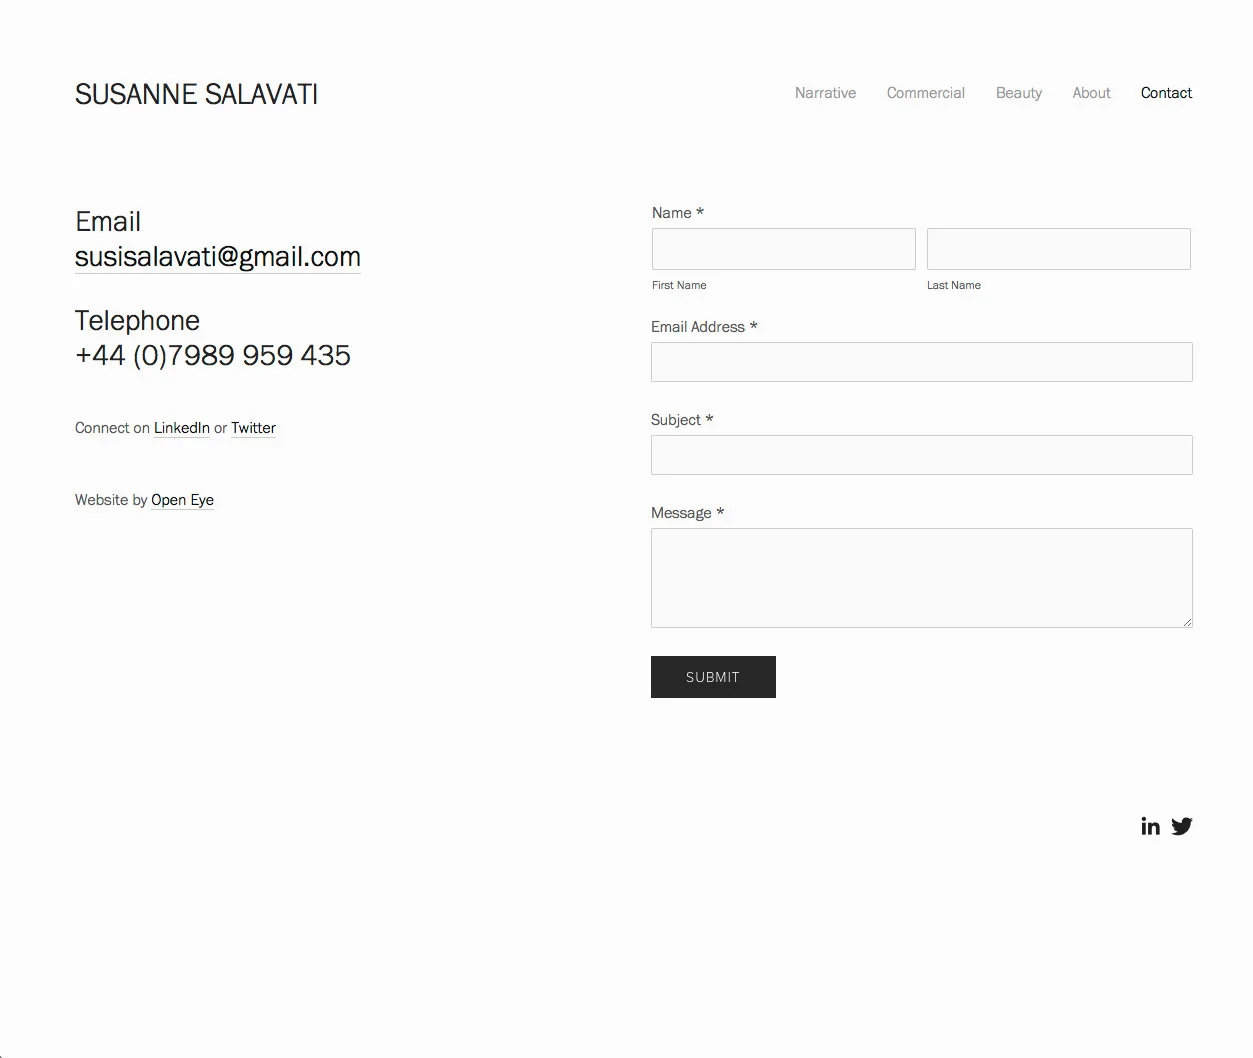
Task: Open the Beauty navigation page
Action: click(x=1018, y=92)
